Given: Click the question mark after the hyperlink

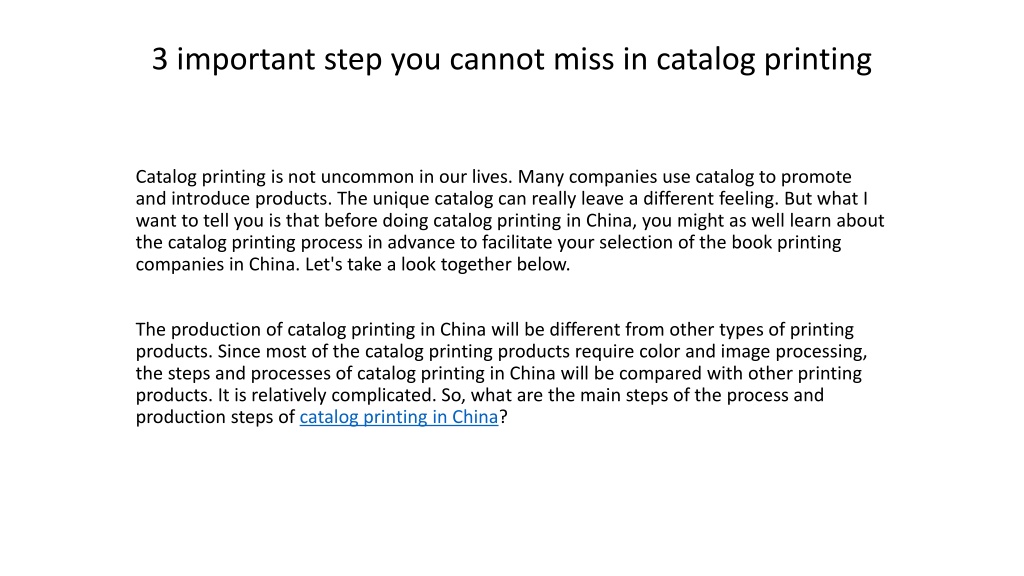Looking at the screenshot, I should pyautogui.click(x=504, y=417).
